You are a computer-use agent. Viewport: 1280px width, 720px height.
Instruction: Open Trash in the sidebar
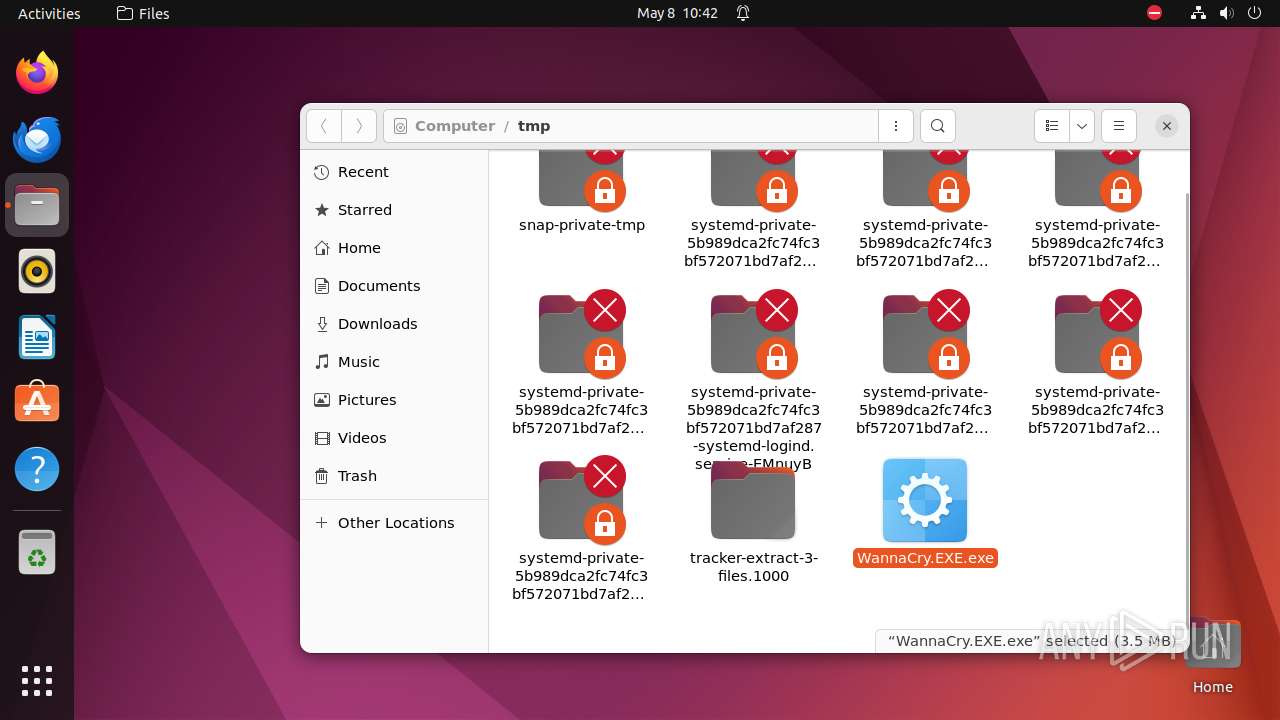394,476
